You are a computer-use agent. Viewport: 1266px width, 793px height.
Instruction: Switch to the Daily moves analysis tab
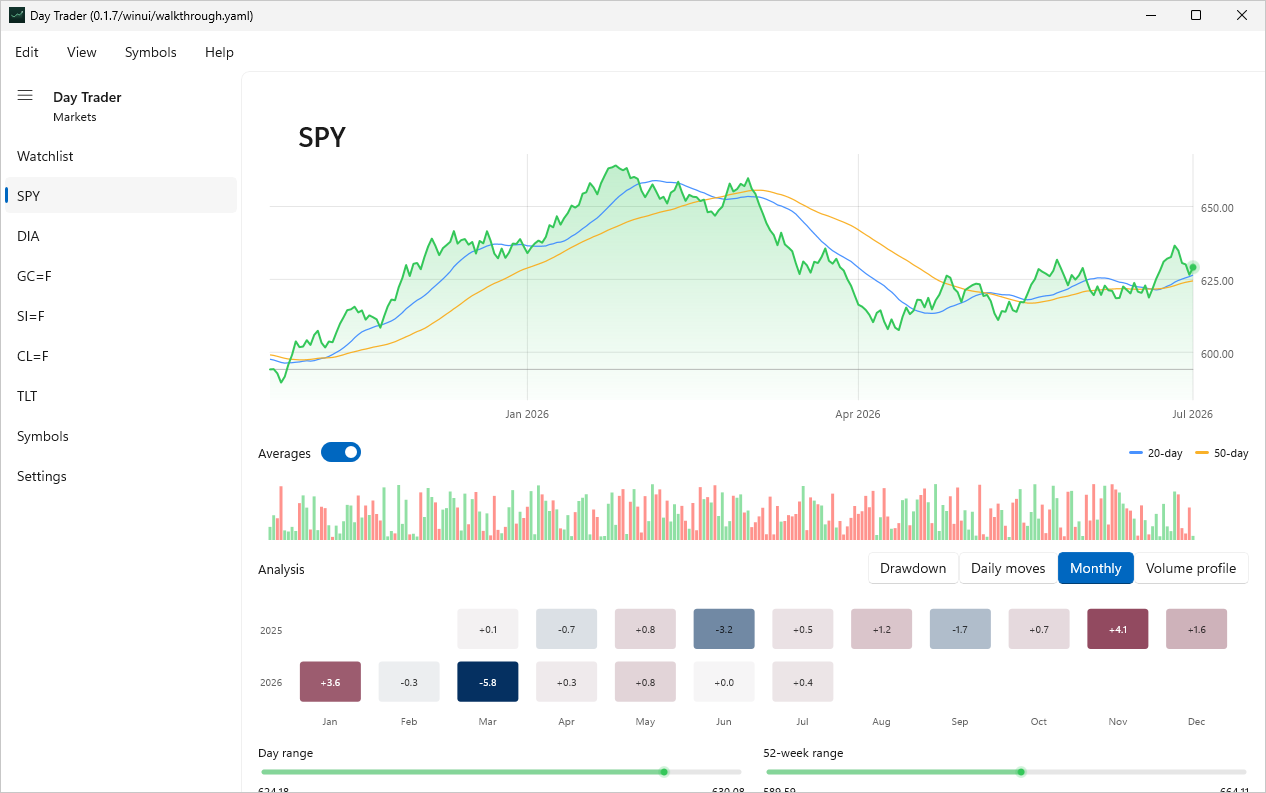pyautogui.click(x=1008, y=568)
